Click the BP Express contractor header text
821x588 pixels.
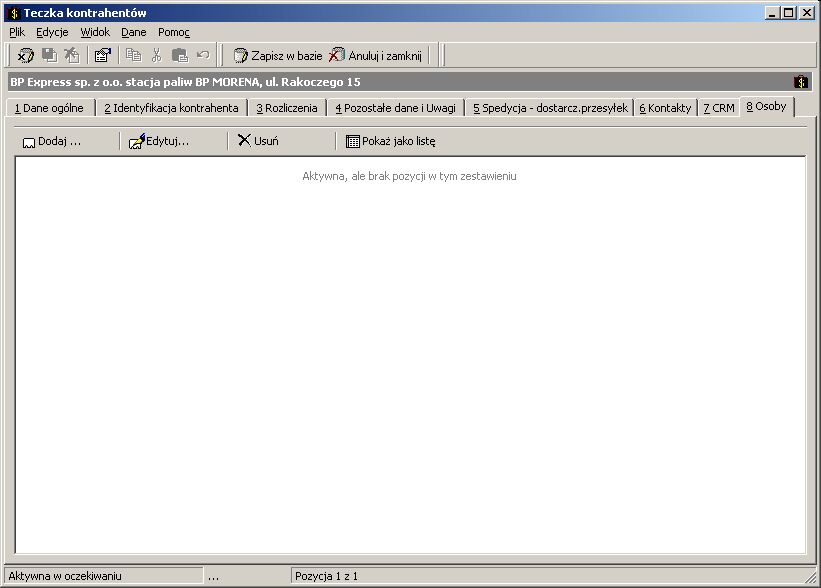pos(185,82)
